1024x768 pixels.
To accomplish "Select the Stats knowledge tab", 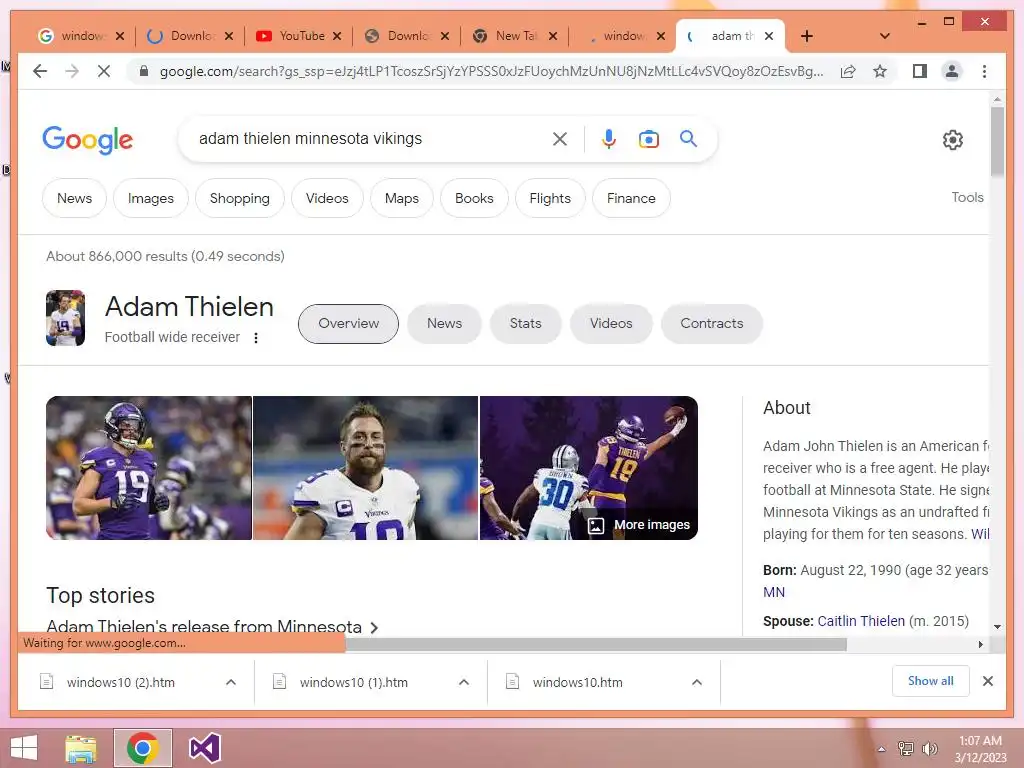I will [x=526, y=323].
